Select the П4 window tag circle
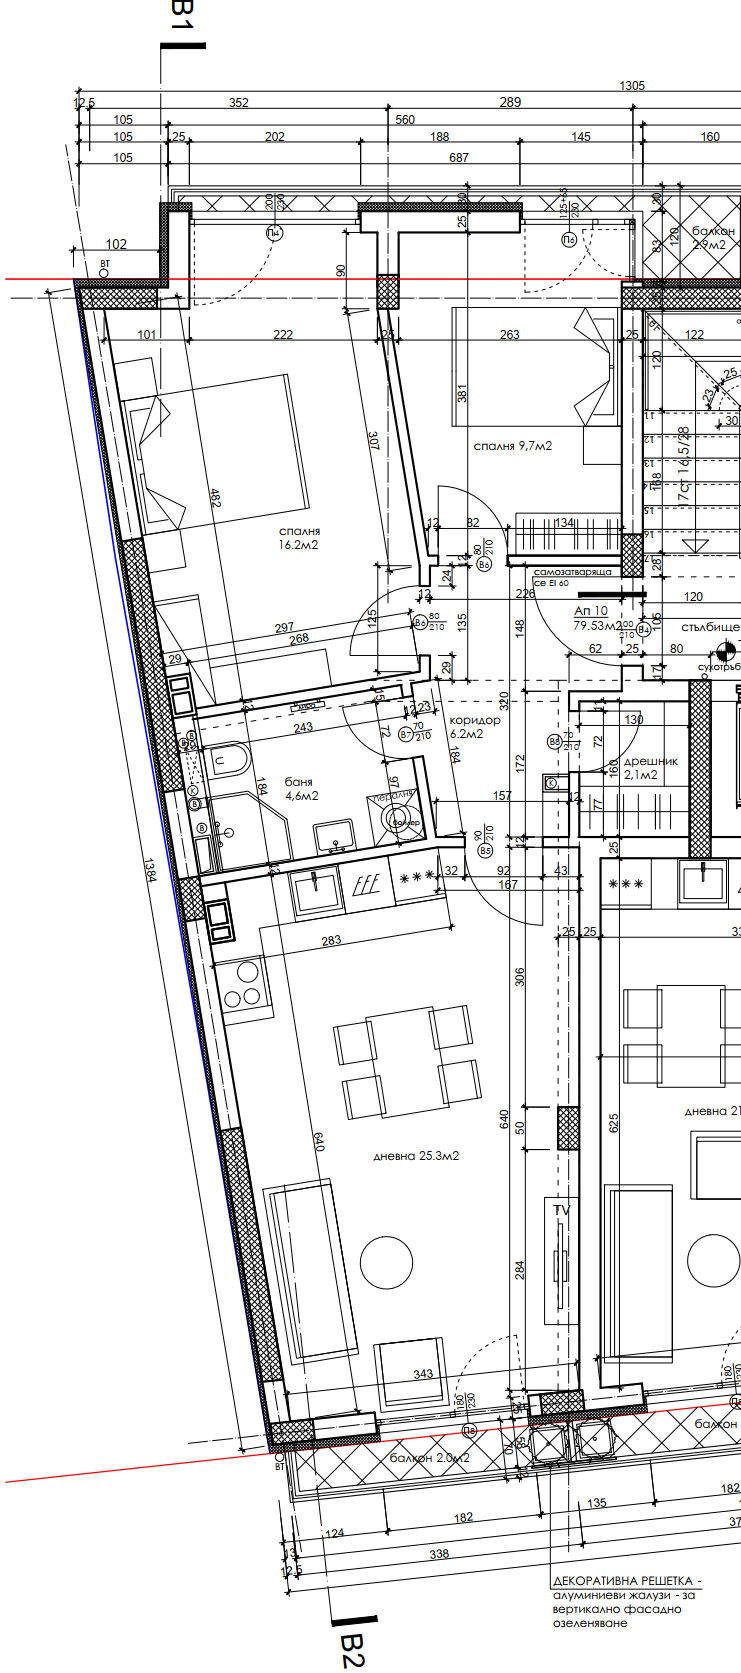Screen dimensions: 741x1673 coord(274,233)
